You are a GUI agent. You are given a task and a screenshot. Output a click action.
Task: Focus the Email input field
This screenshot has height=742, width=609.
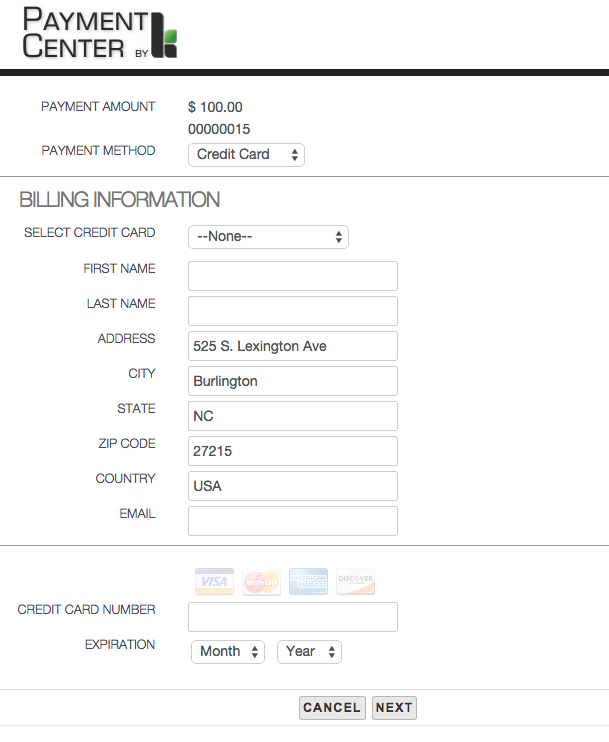tap(293, 521)
